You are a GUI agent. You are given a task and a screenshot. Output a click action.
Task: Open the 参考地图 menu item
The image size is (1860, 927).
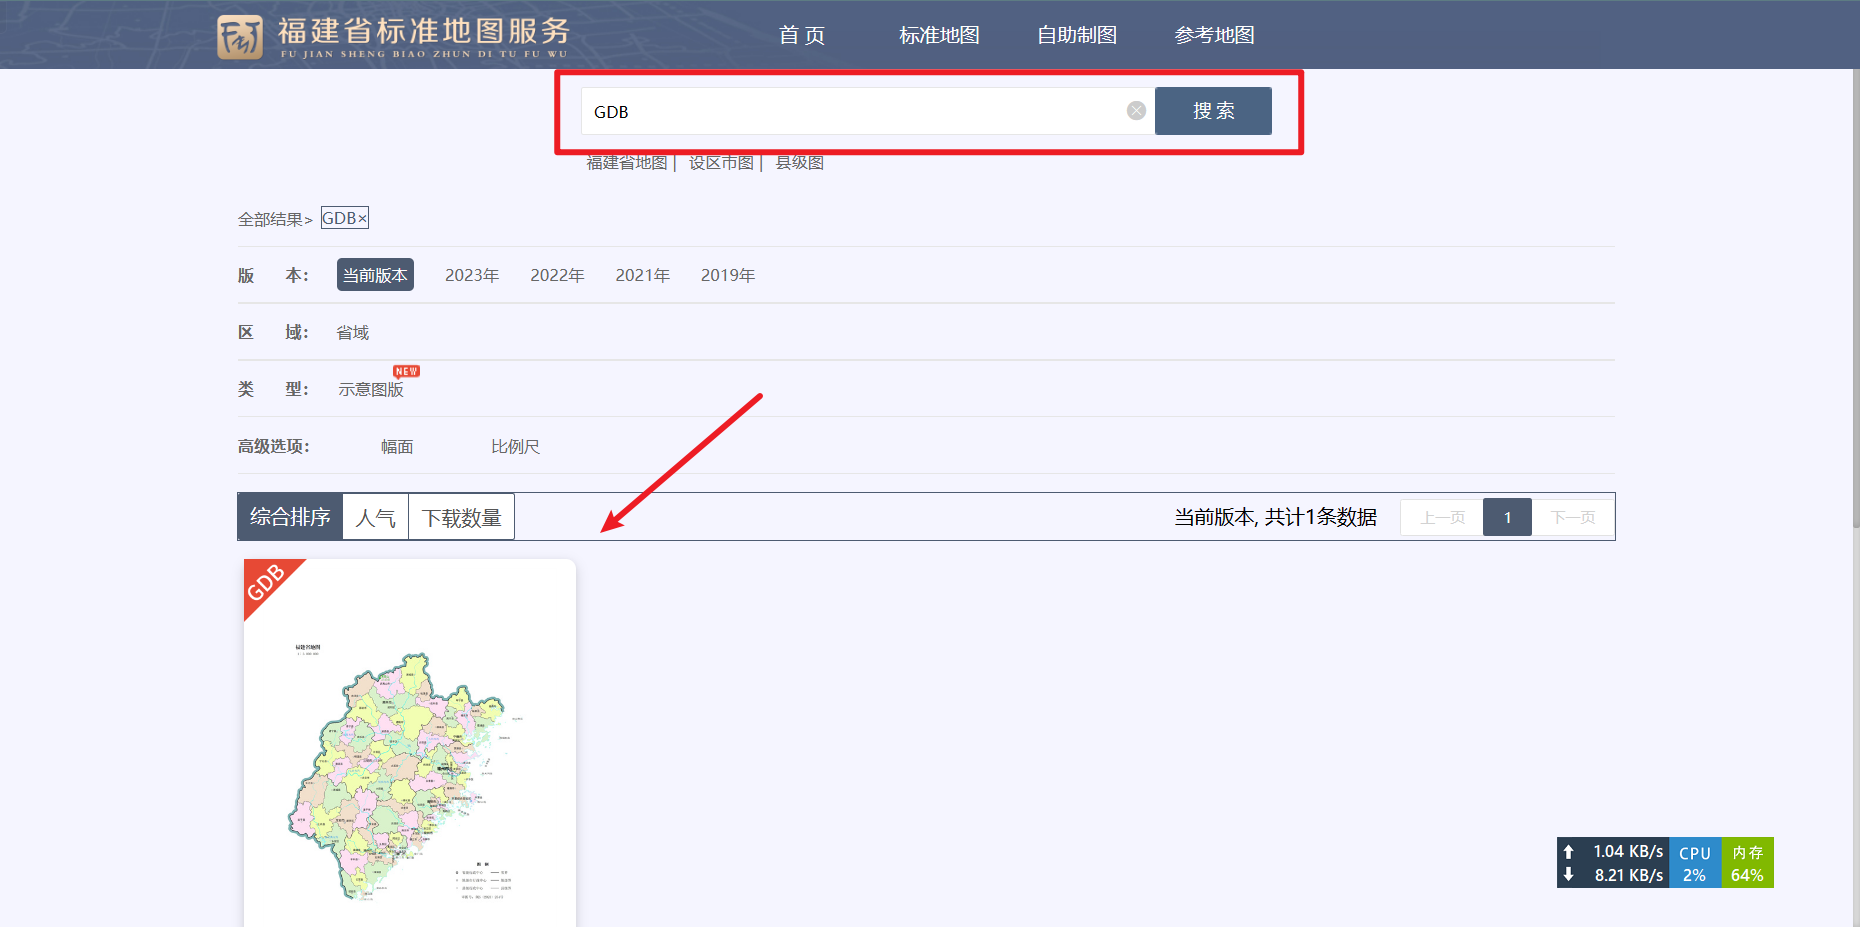coord(1214,35)
